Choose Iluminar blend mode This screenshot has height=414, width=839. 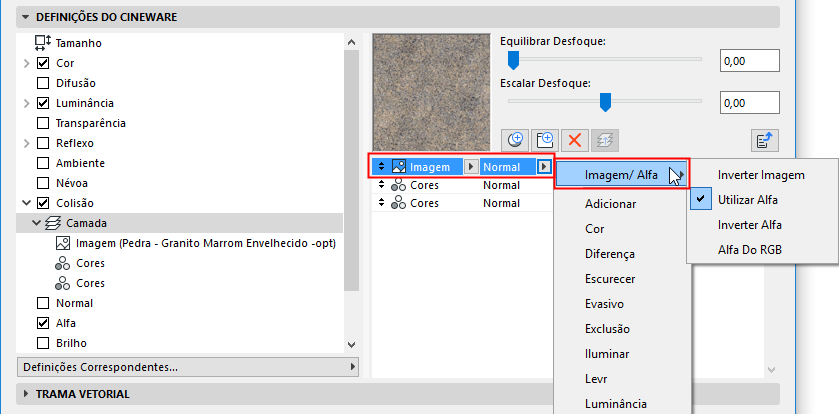tap(607, 354)
